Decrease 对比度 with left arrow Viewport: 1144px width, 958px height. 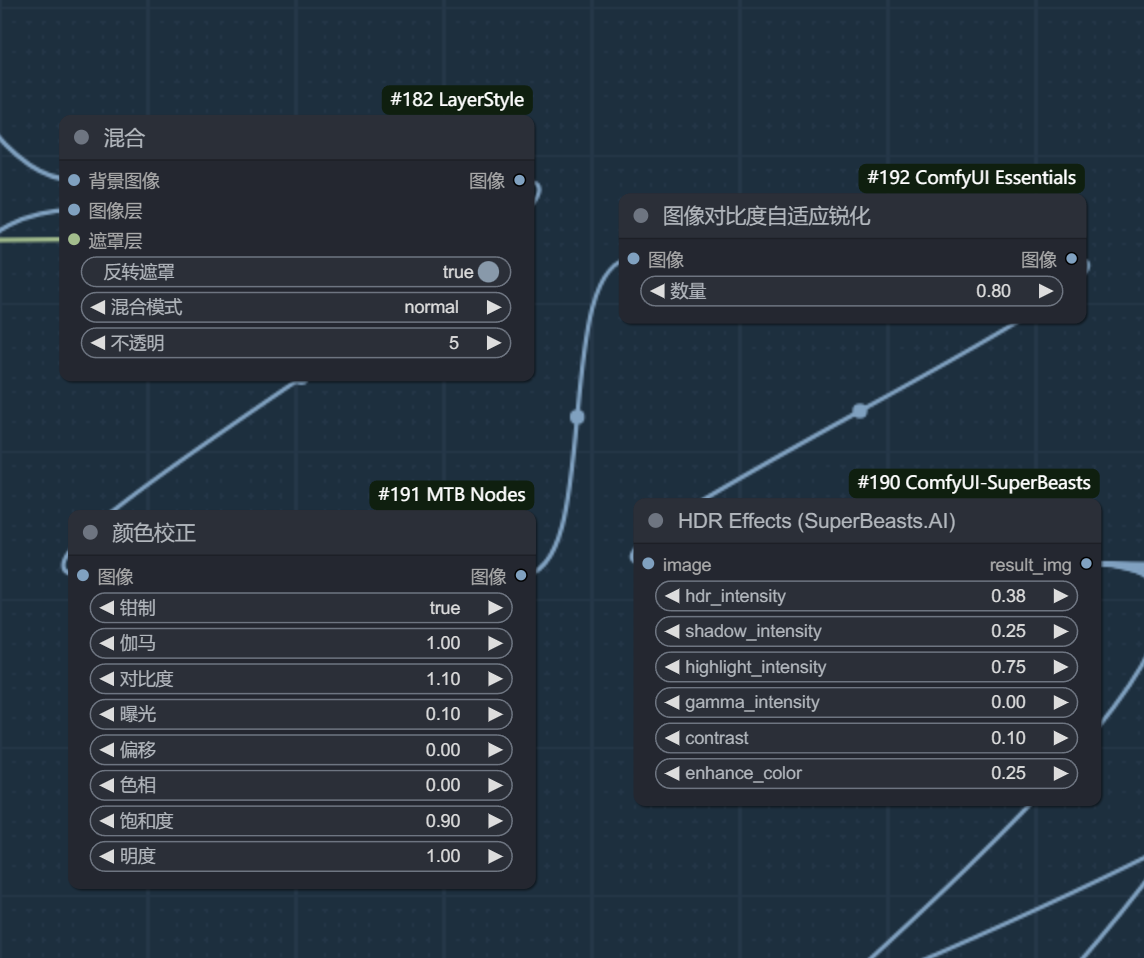tap(107, 679)
